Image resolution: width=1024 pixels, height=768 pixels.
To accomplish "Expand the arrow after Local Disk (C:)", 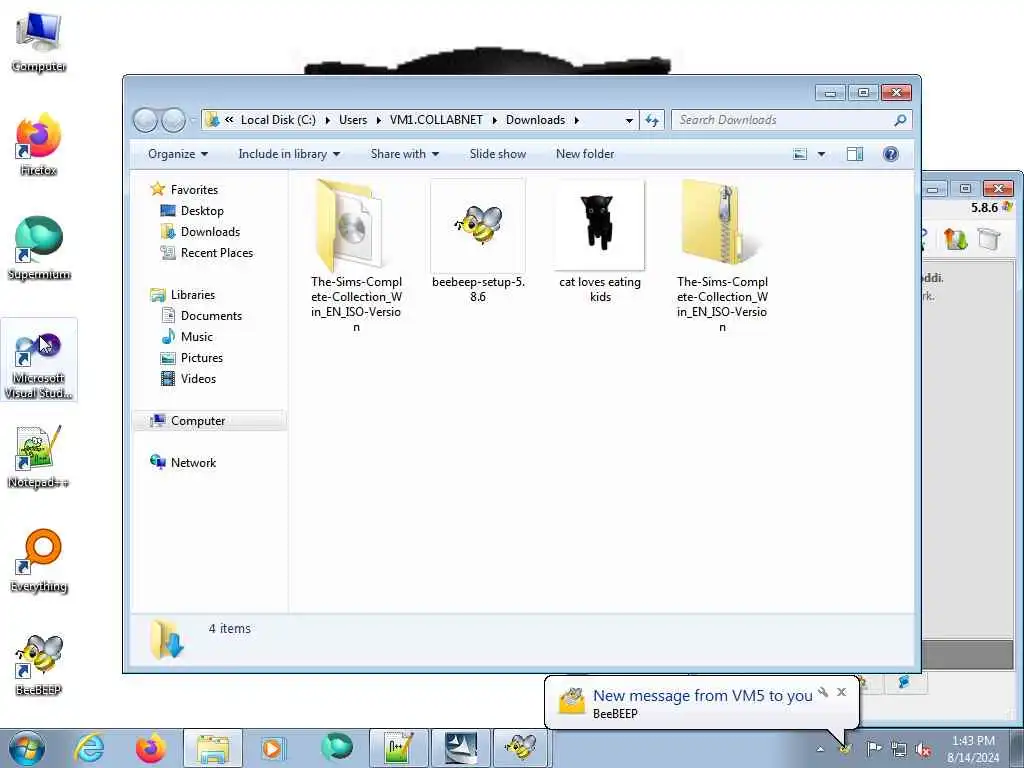I will (x=327, y=120).
